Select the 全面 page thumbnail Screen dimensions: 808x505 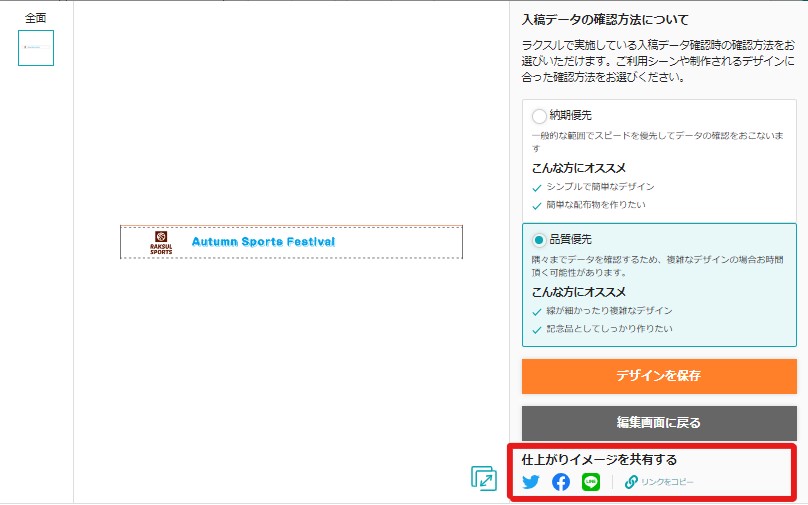point(36,48)
